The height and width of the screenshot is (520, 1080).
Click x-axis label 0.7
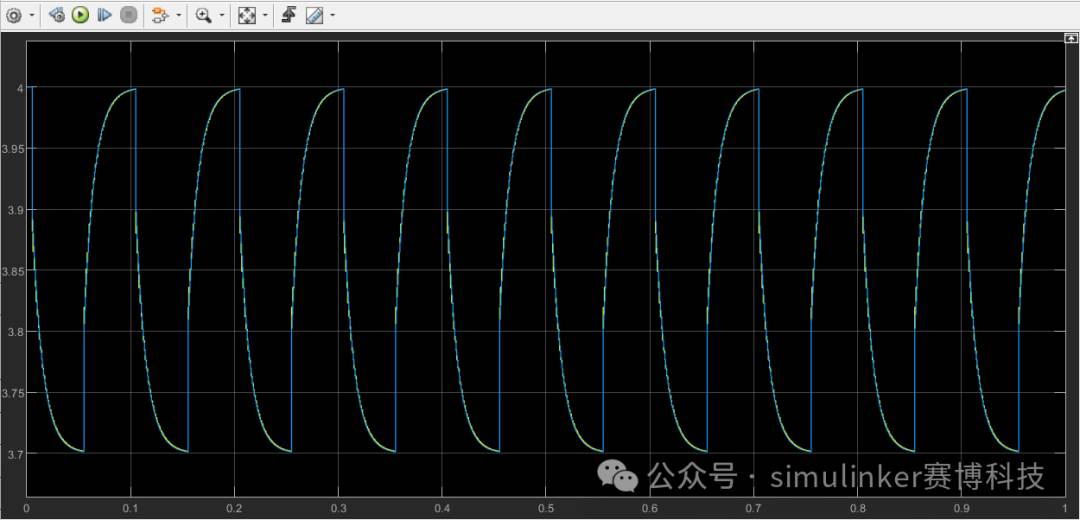[x=754, y=508]
